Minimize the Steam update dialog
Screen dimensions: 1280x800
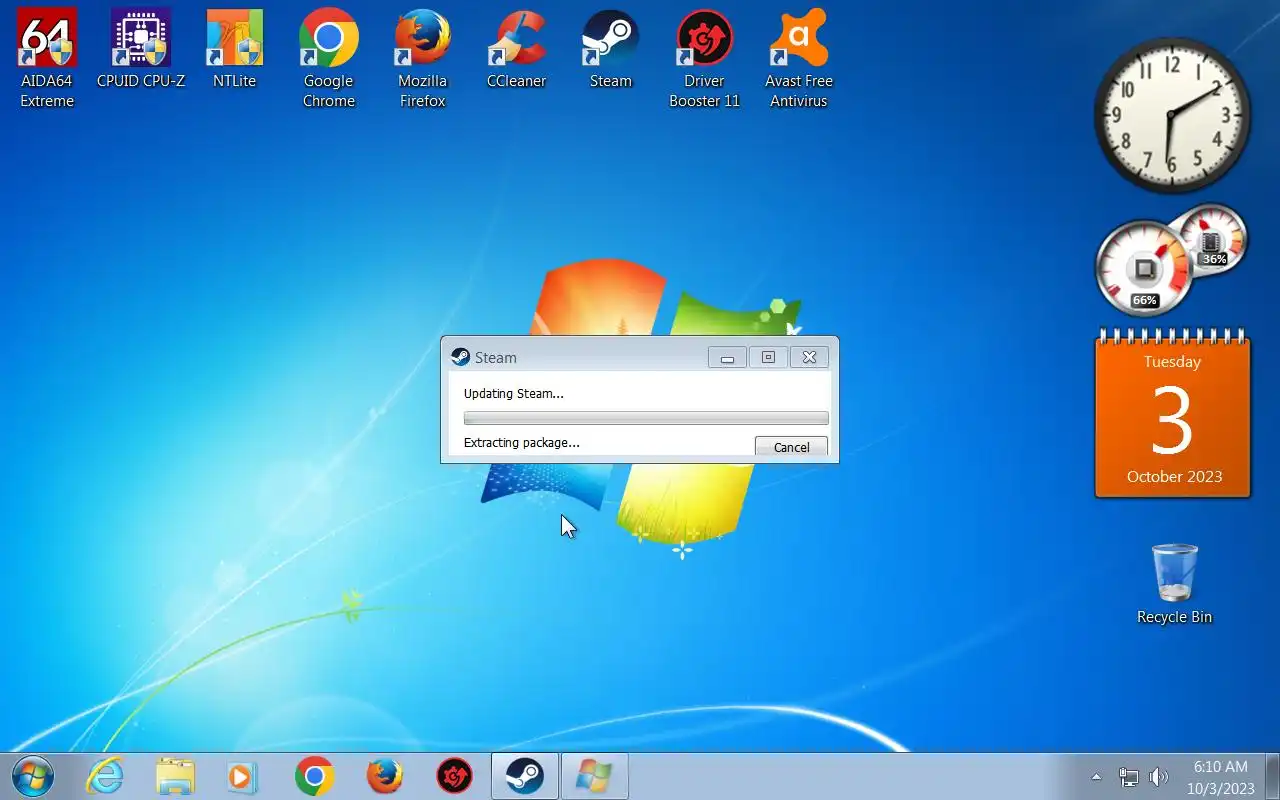click(727, 357)
